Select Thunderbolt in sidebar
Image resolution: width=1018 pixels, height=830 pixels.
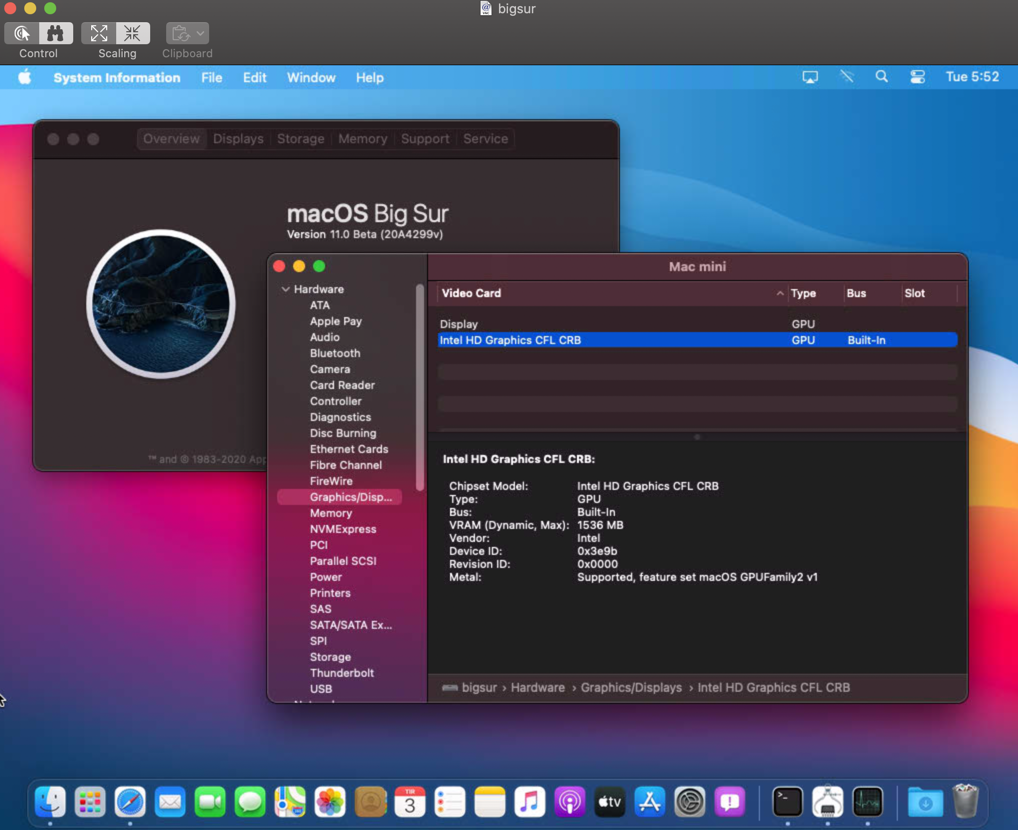341,673
